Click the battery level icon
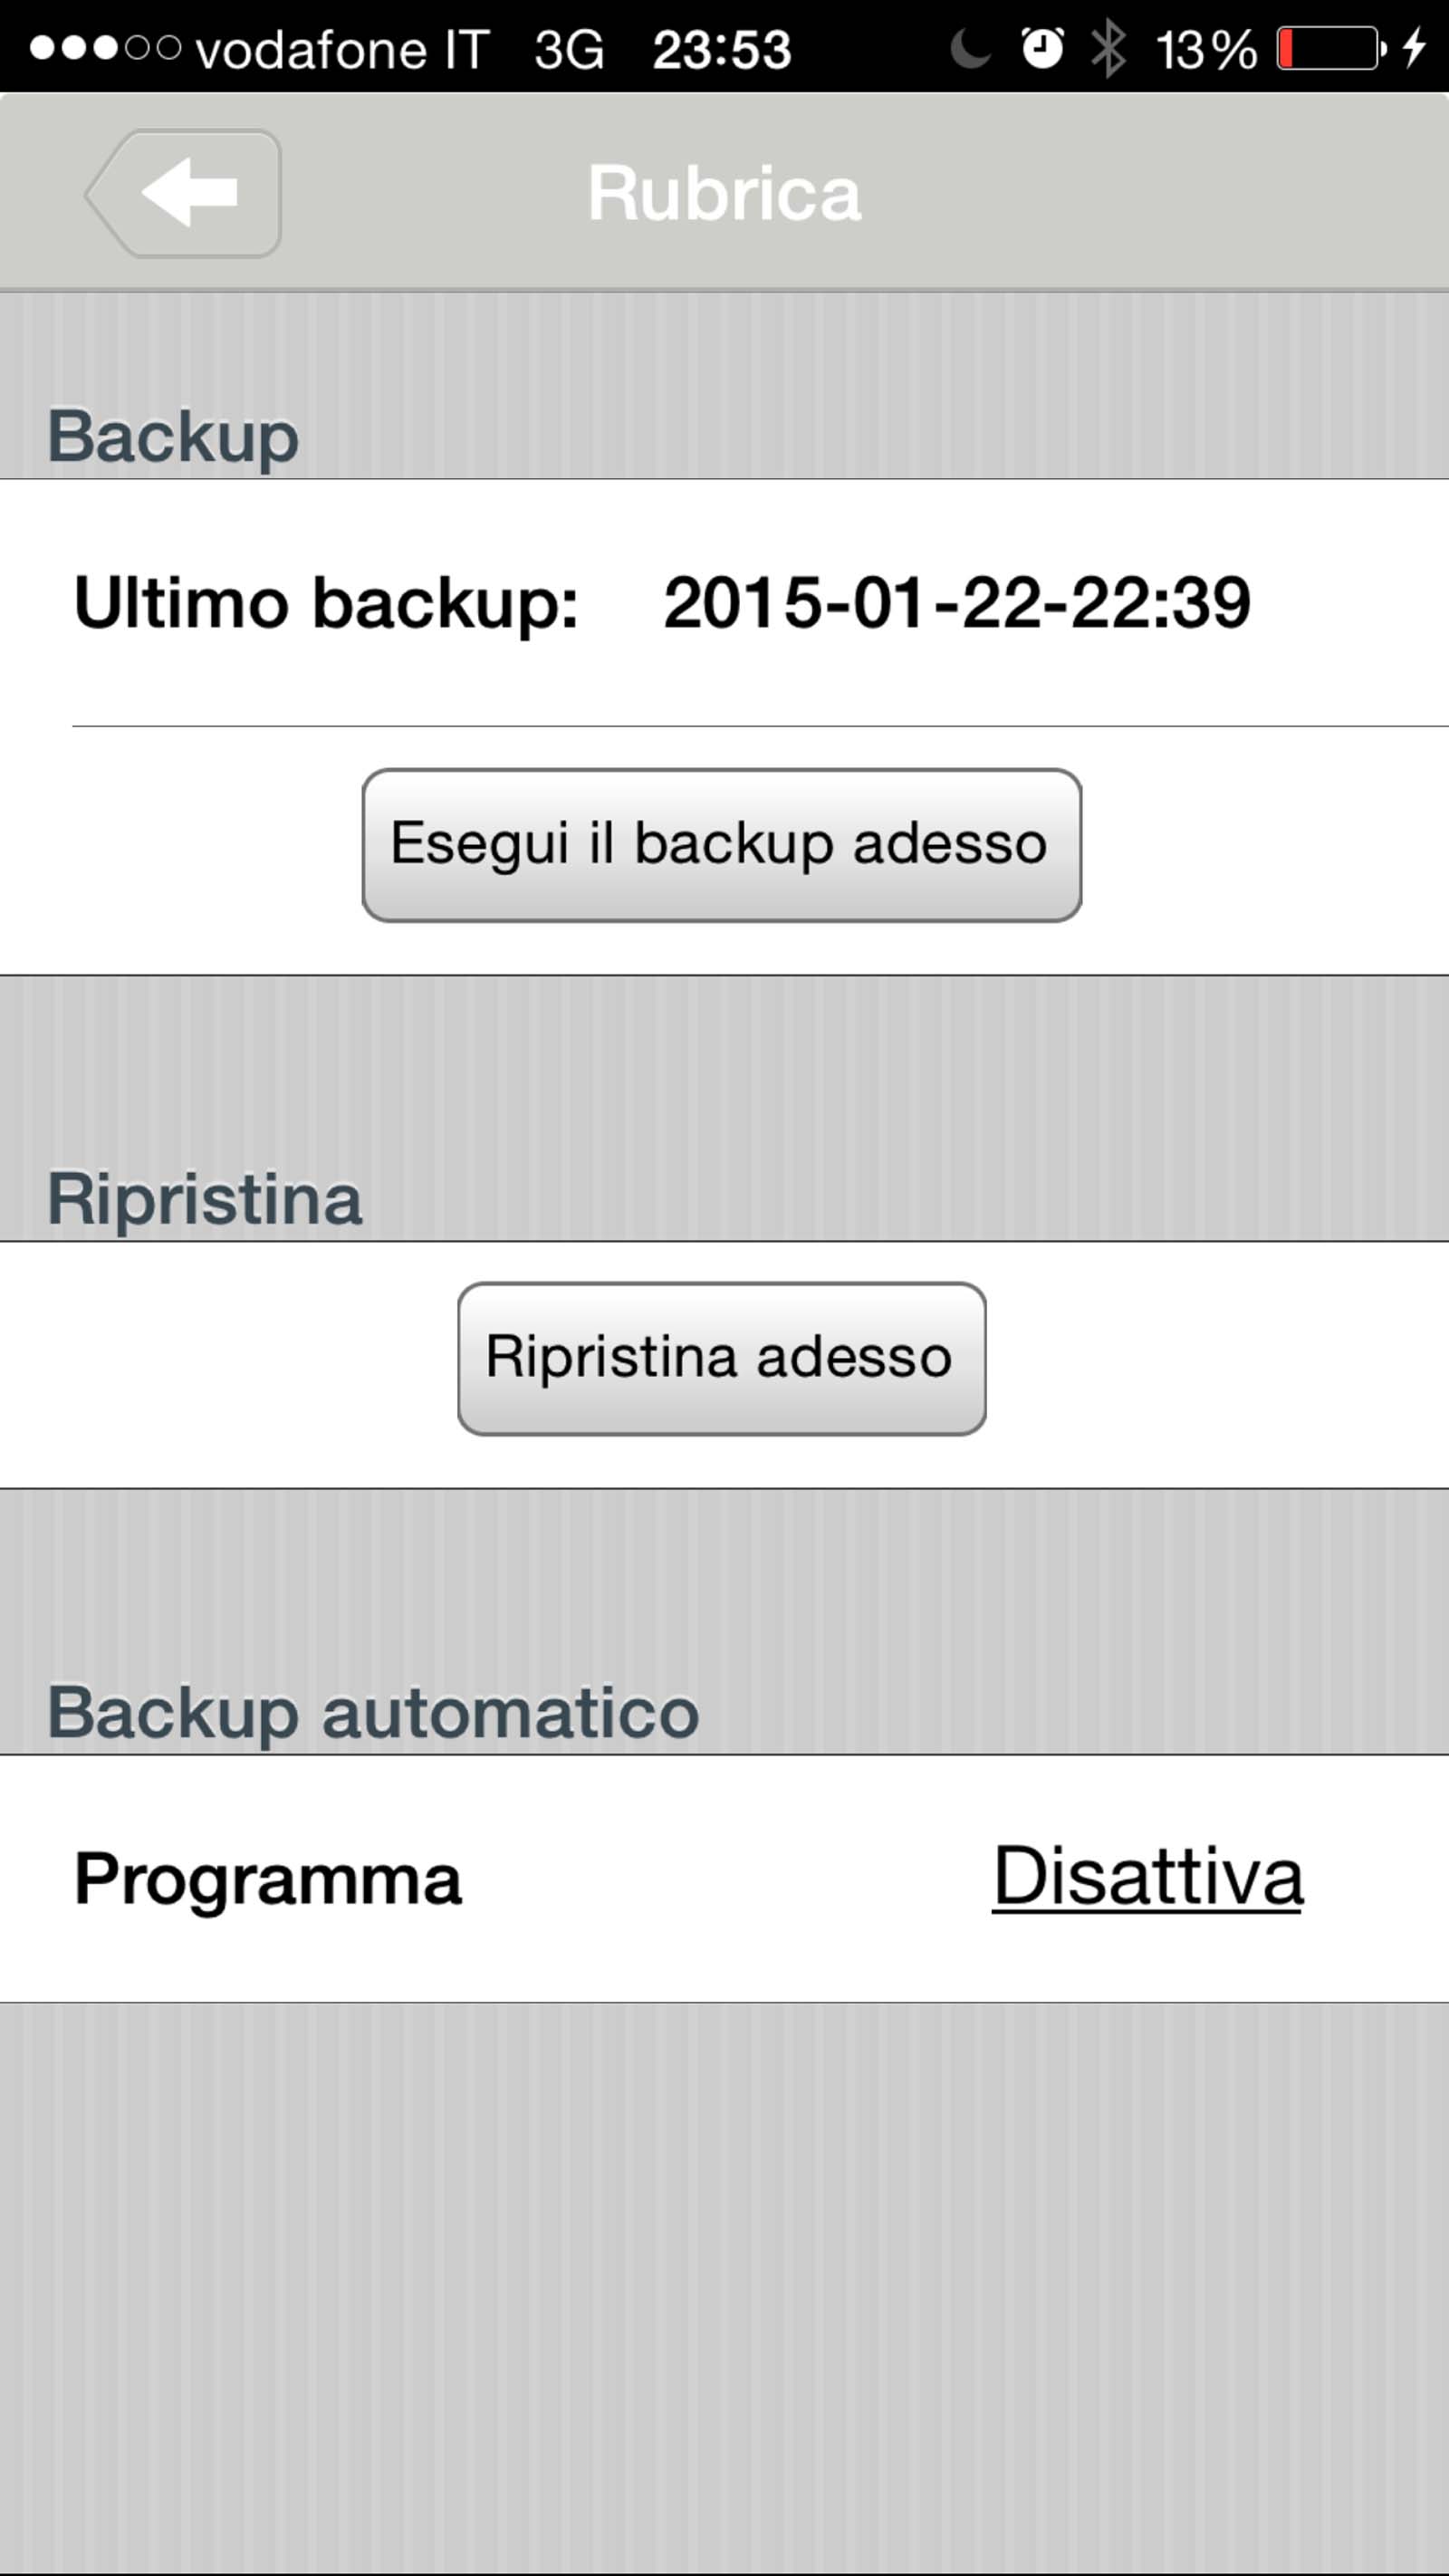The height and width of the screenshot is (2576, 1449). pyautogui.click(x=1331, y=48)
